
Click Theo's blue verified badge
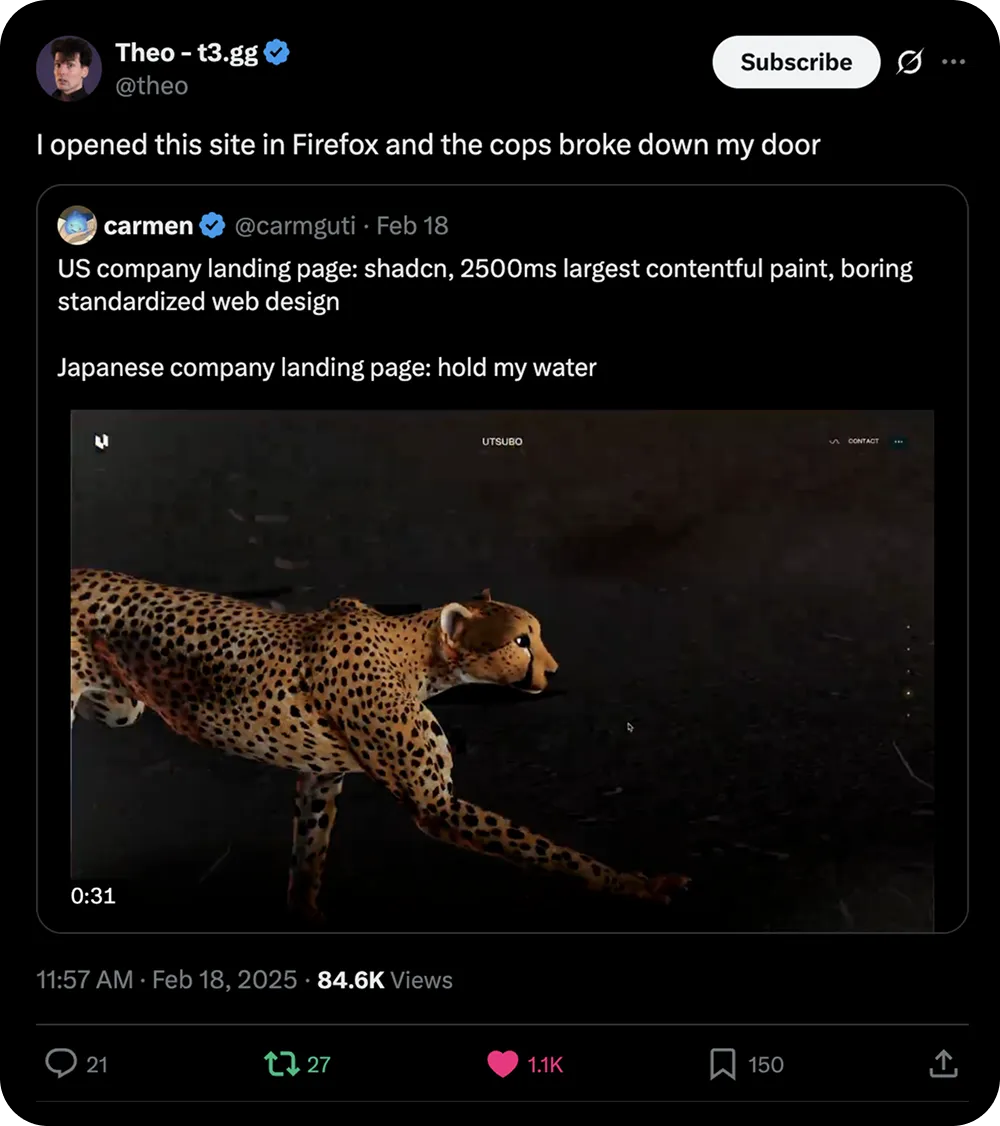277,53
